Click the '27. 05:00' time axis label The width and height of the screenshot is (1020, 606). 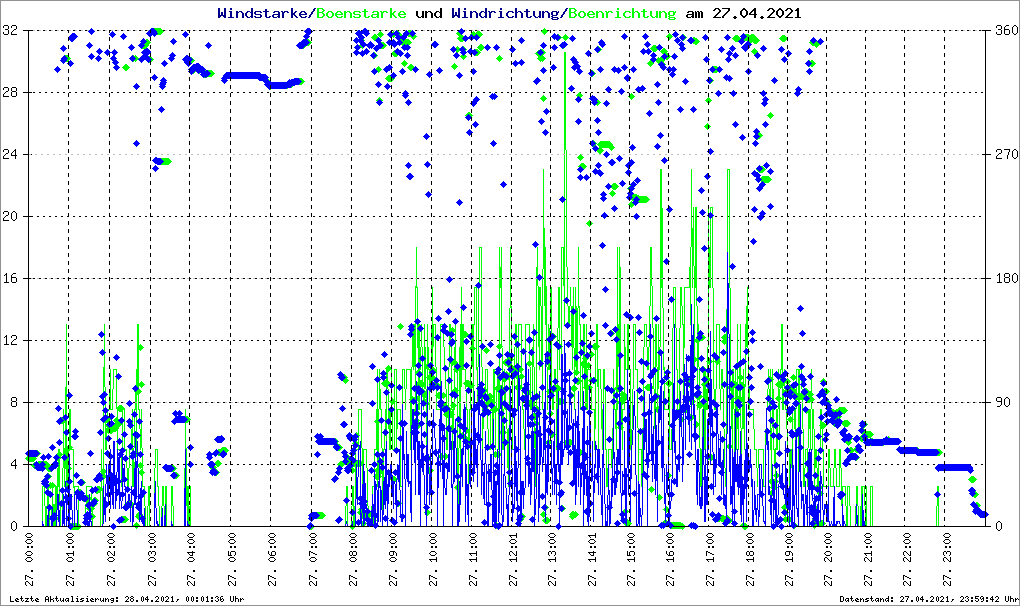point(230,560)
